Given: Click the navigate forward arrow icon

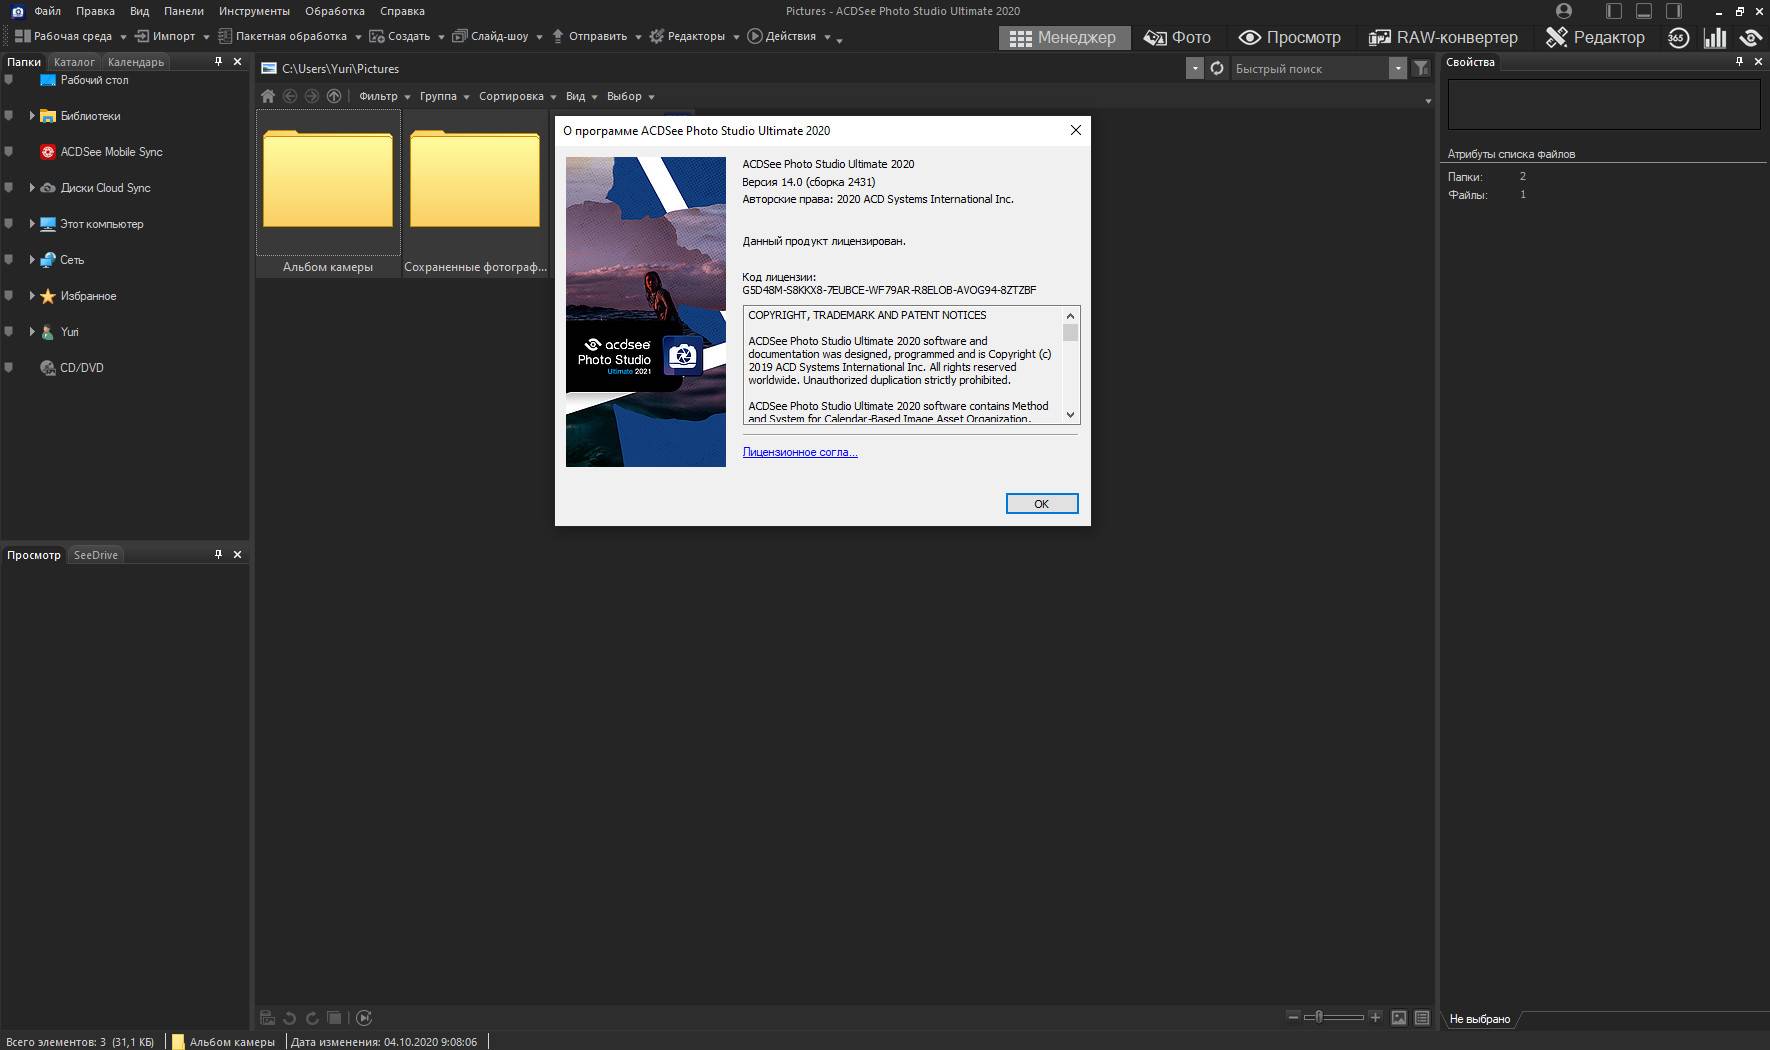Looking at the screenshot, I should (312, 96).
